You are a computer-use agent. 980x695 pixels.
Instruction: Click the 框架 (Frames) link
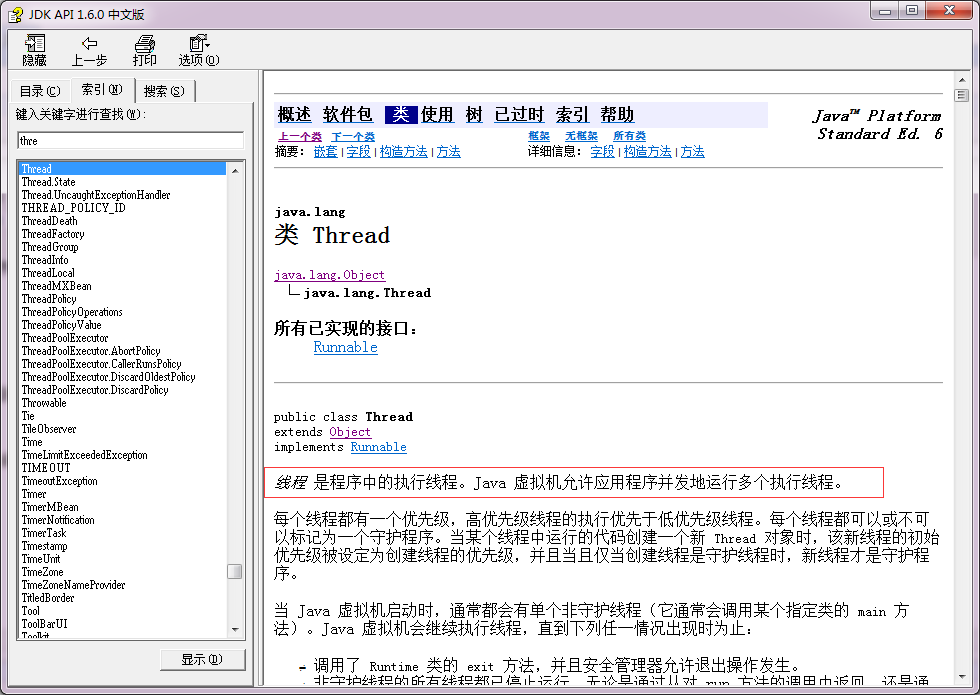coord(539,136)
